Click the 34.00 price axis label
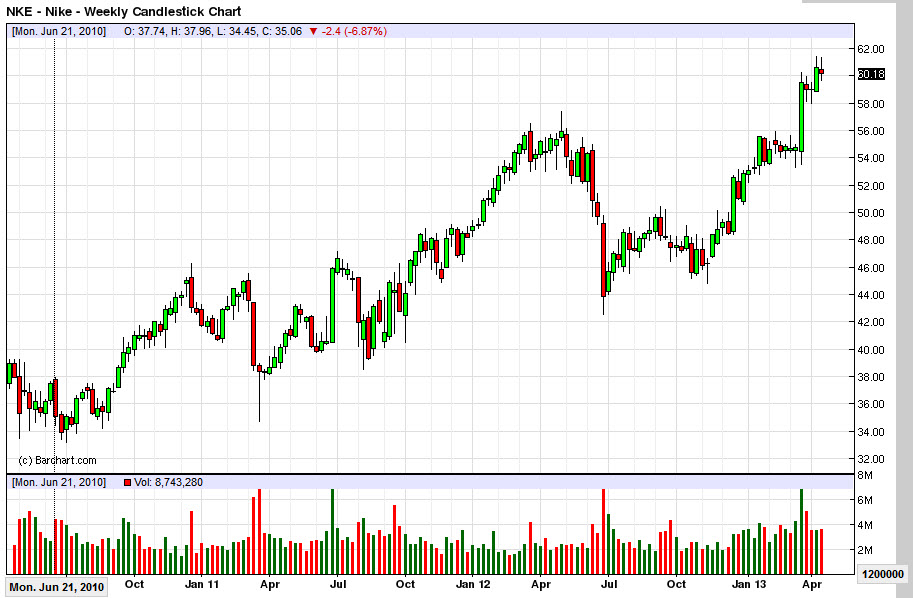Viewport: 913px width, 598px height. click(871, 431)
